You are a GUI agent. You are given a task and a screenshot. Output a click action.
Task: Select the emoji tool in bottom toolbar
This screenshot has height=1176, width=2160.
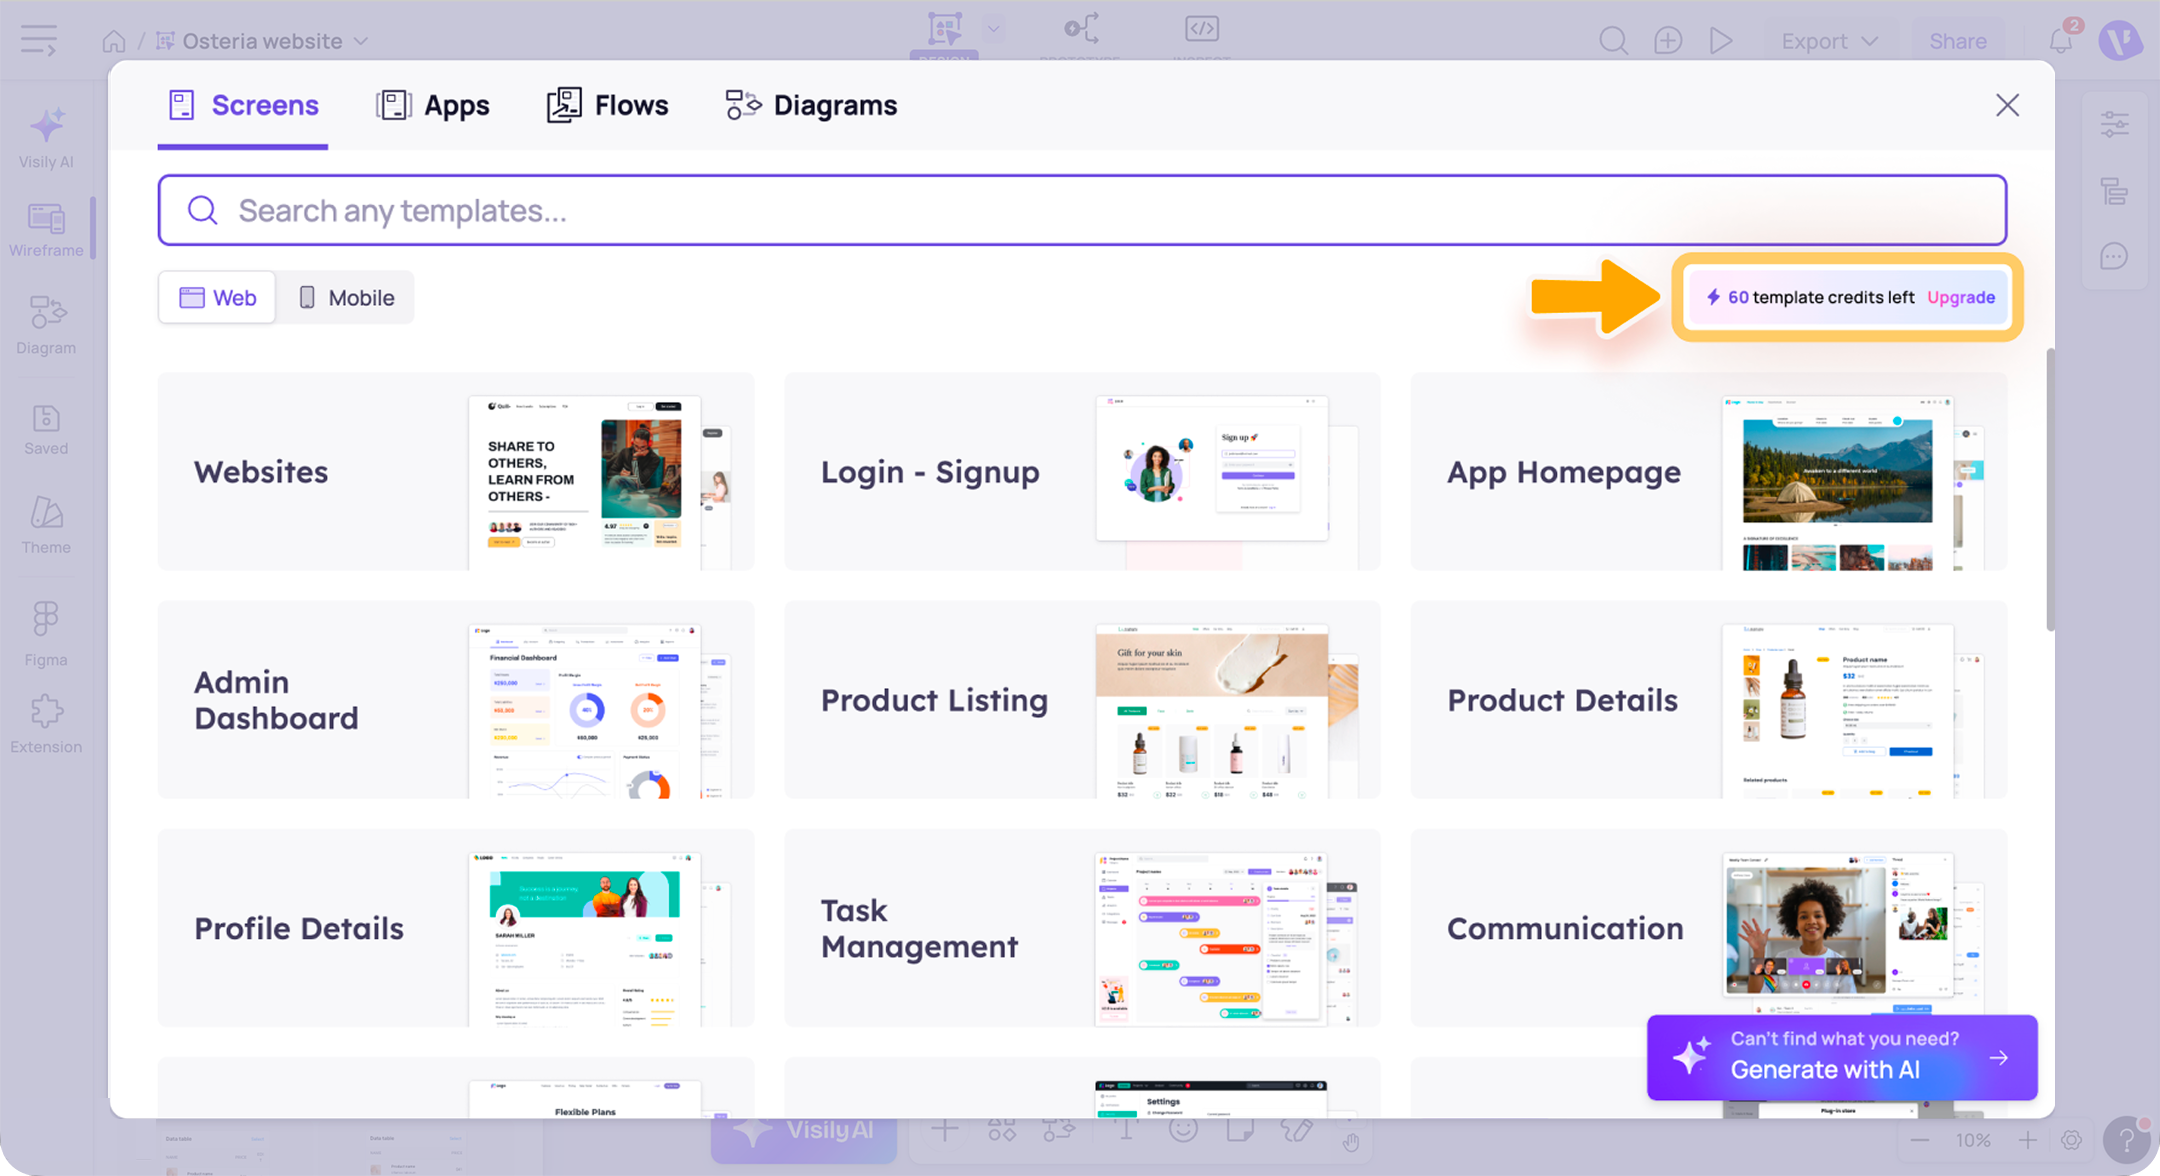[x=1183, y=1131]
